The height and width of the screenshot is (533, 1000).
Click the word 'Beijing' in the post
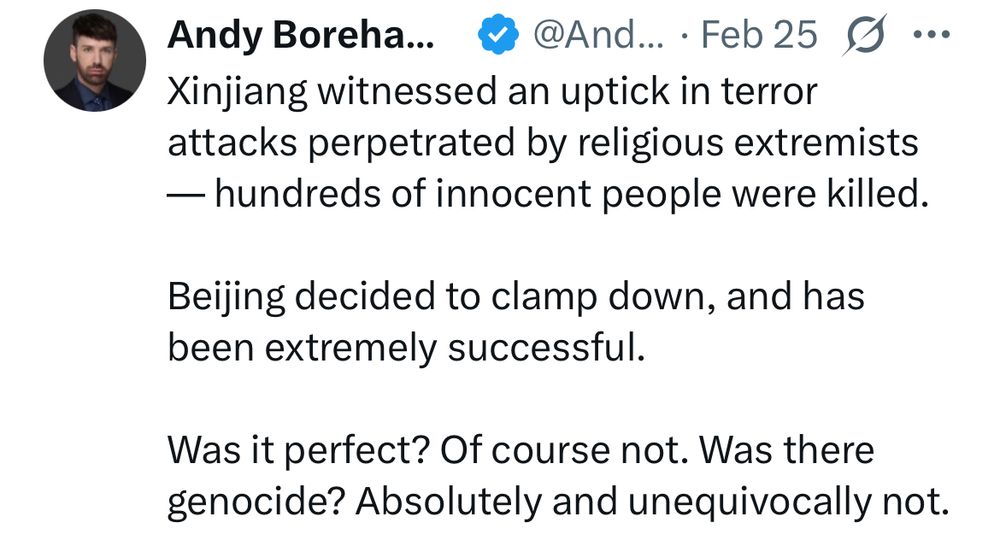pyautogui.click(x=226, y=298)
